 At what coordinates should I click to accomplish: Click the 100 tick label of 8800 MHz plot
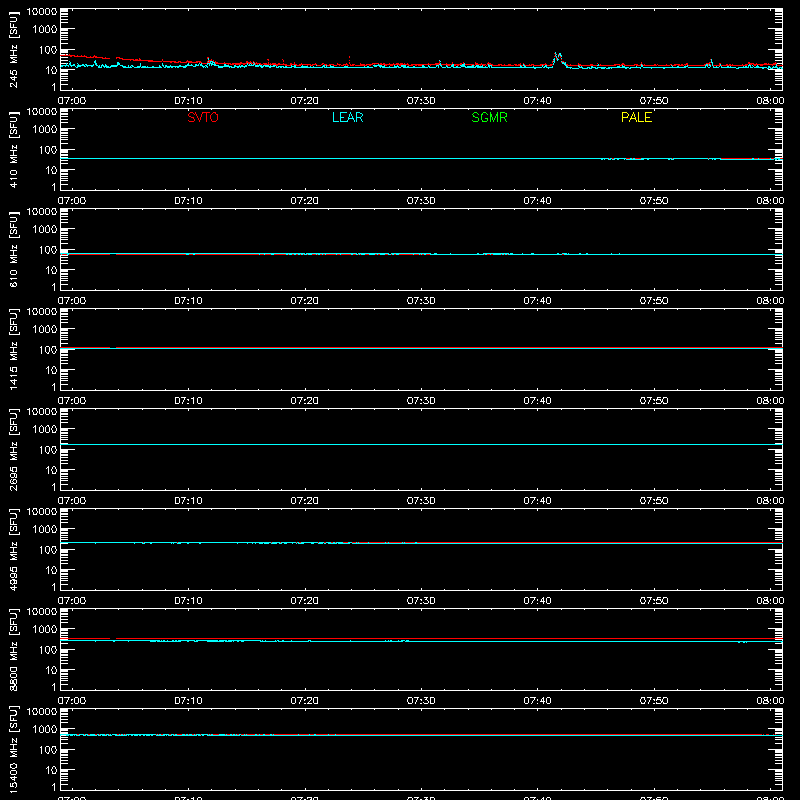point(48,650)
